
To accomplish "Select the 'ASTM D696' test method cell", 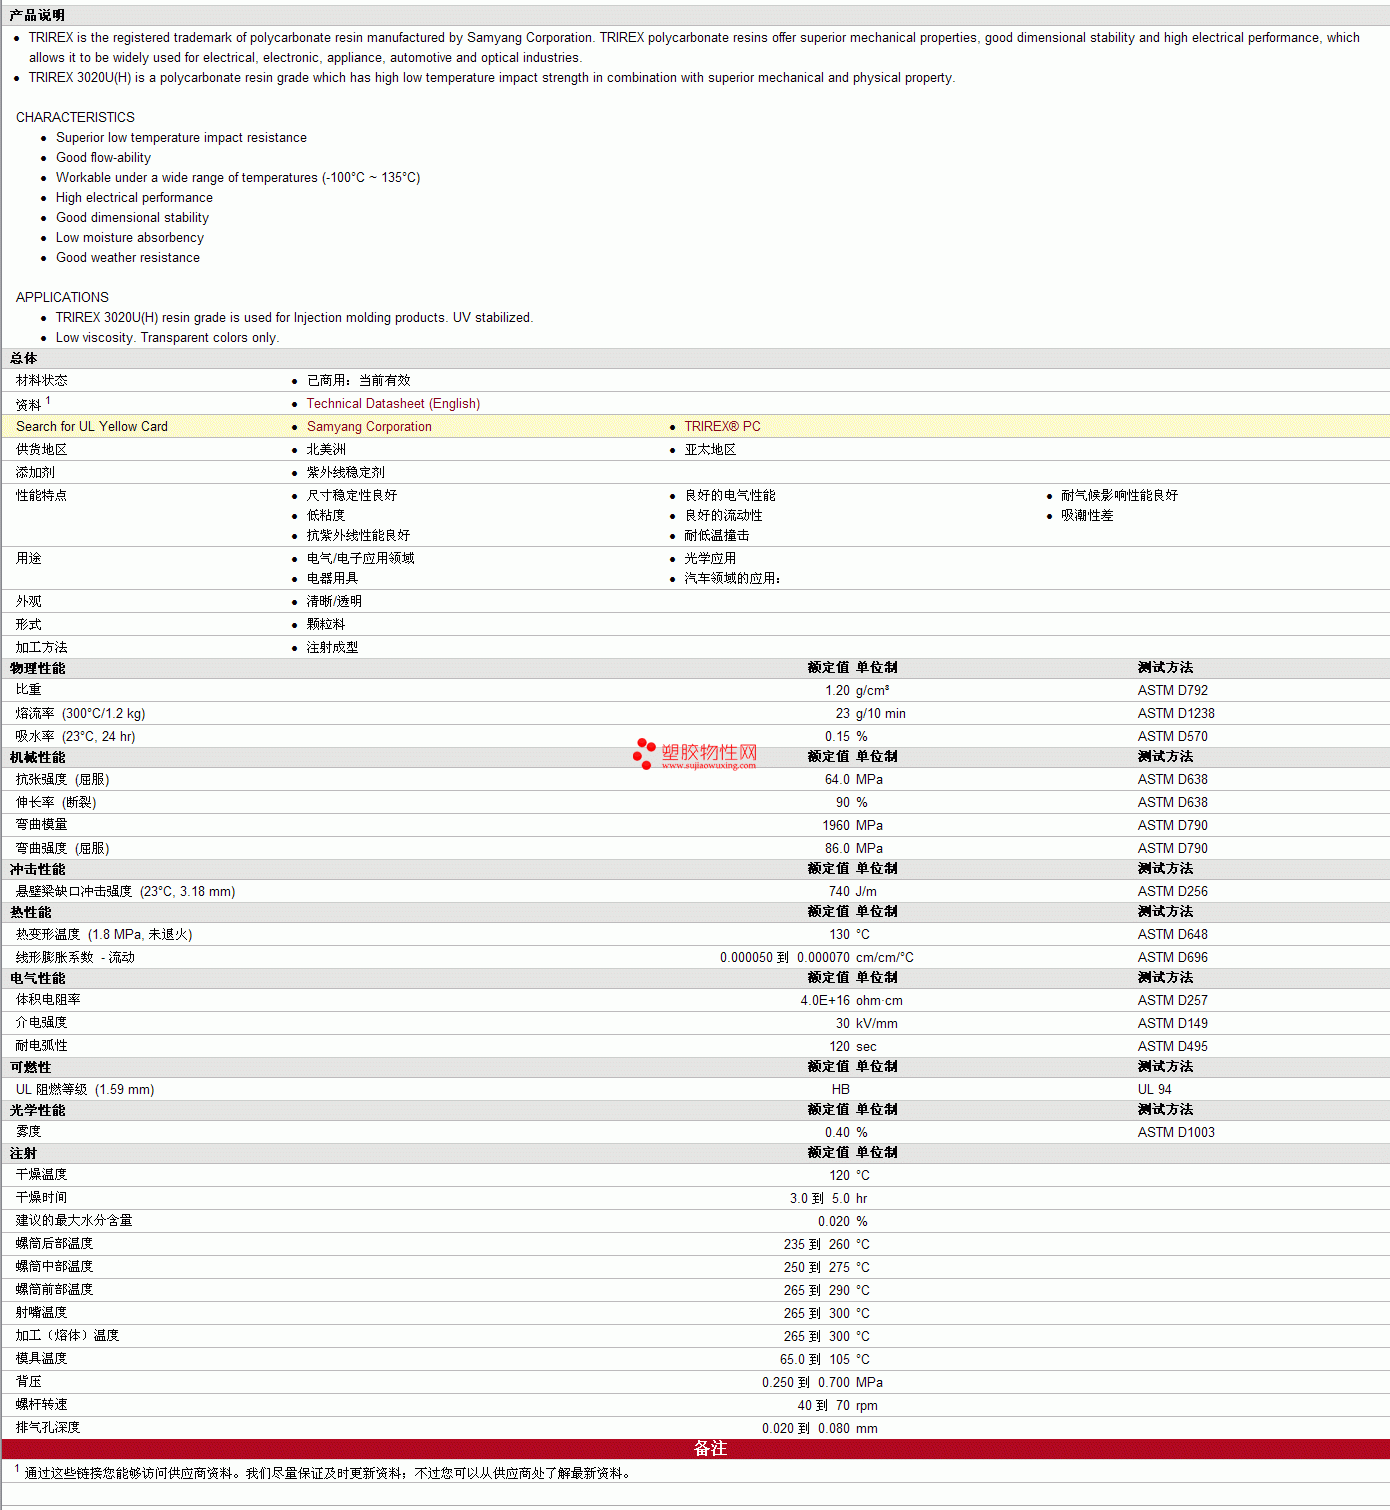I will pyautogui.click(x=1172, y=958).
